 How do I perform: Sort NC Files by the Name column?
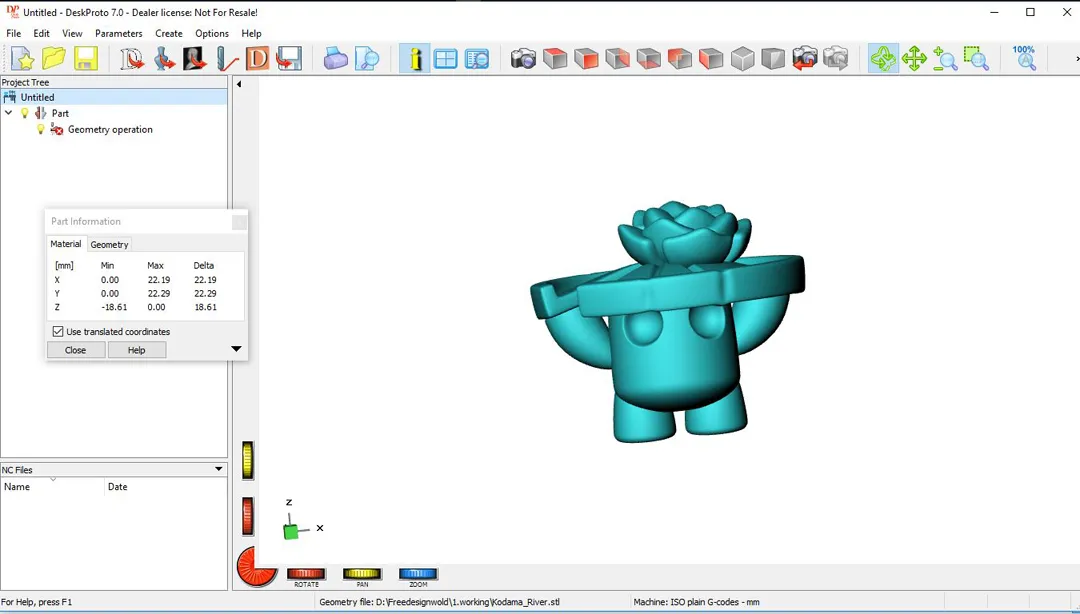[52, 487]
